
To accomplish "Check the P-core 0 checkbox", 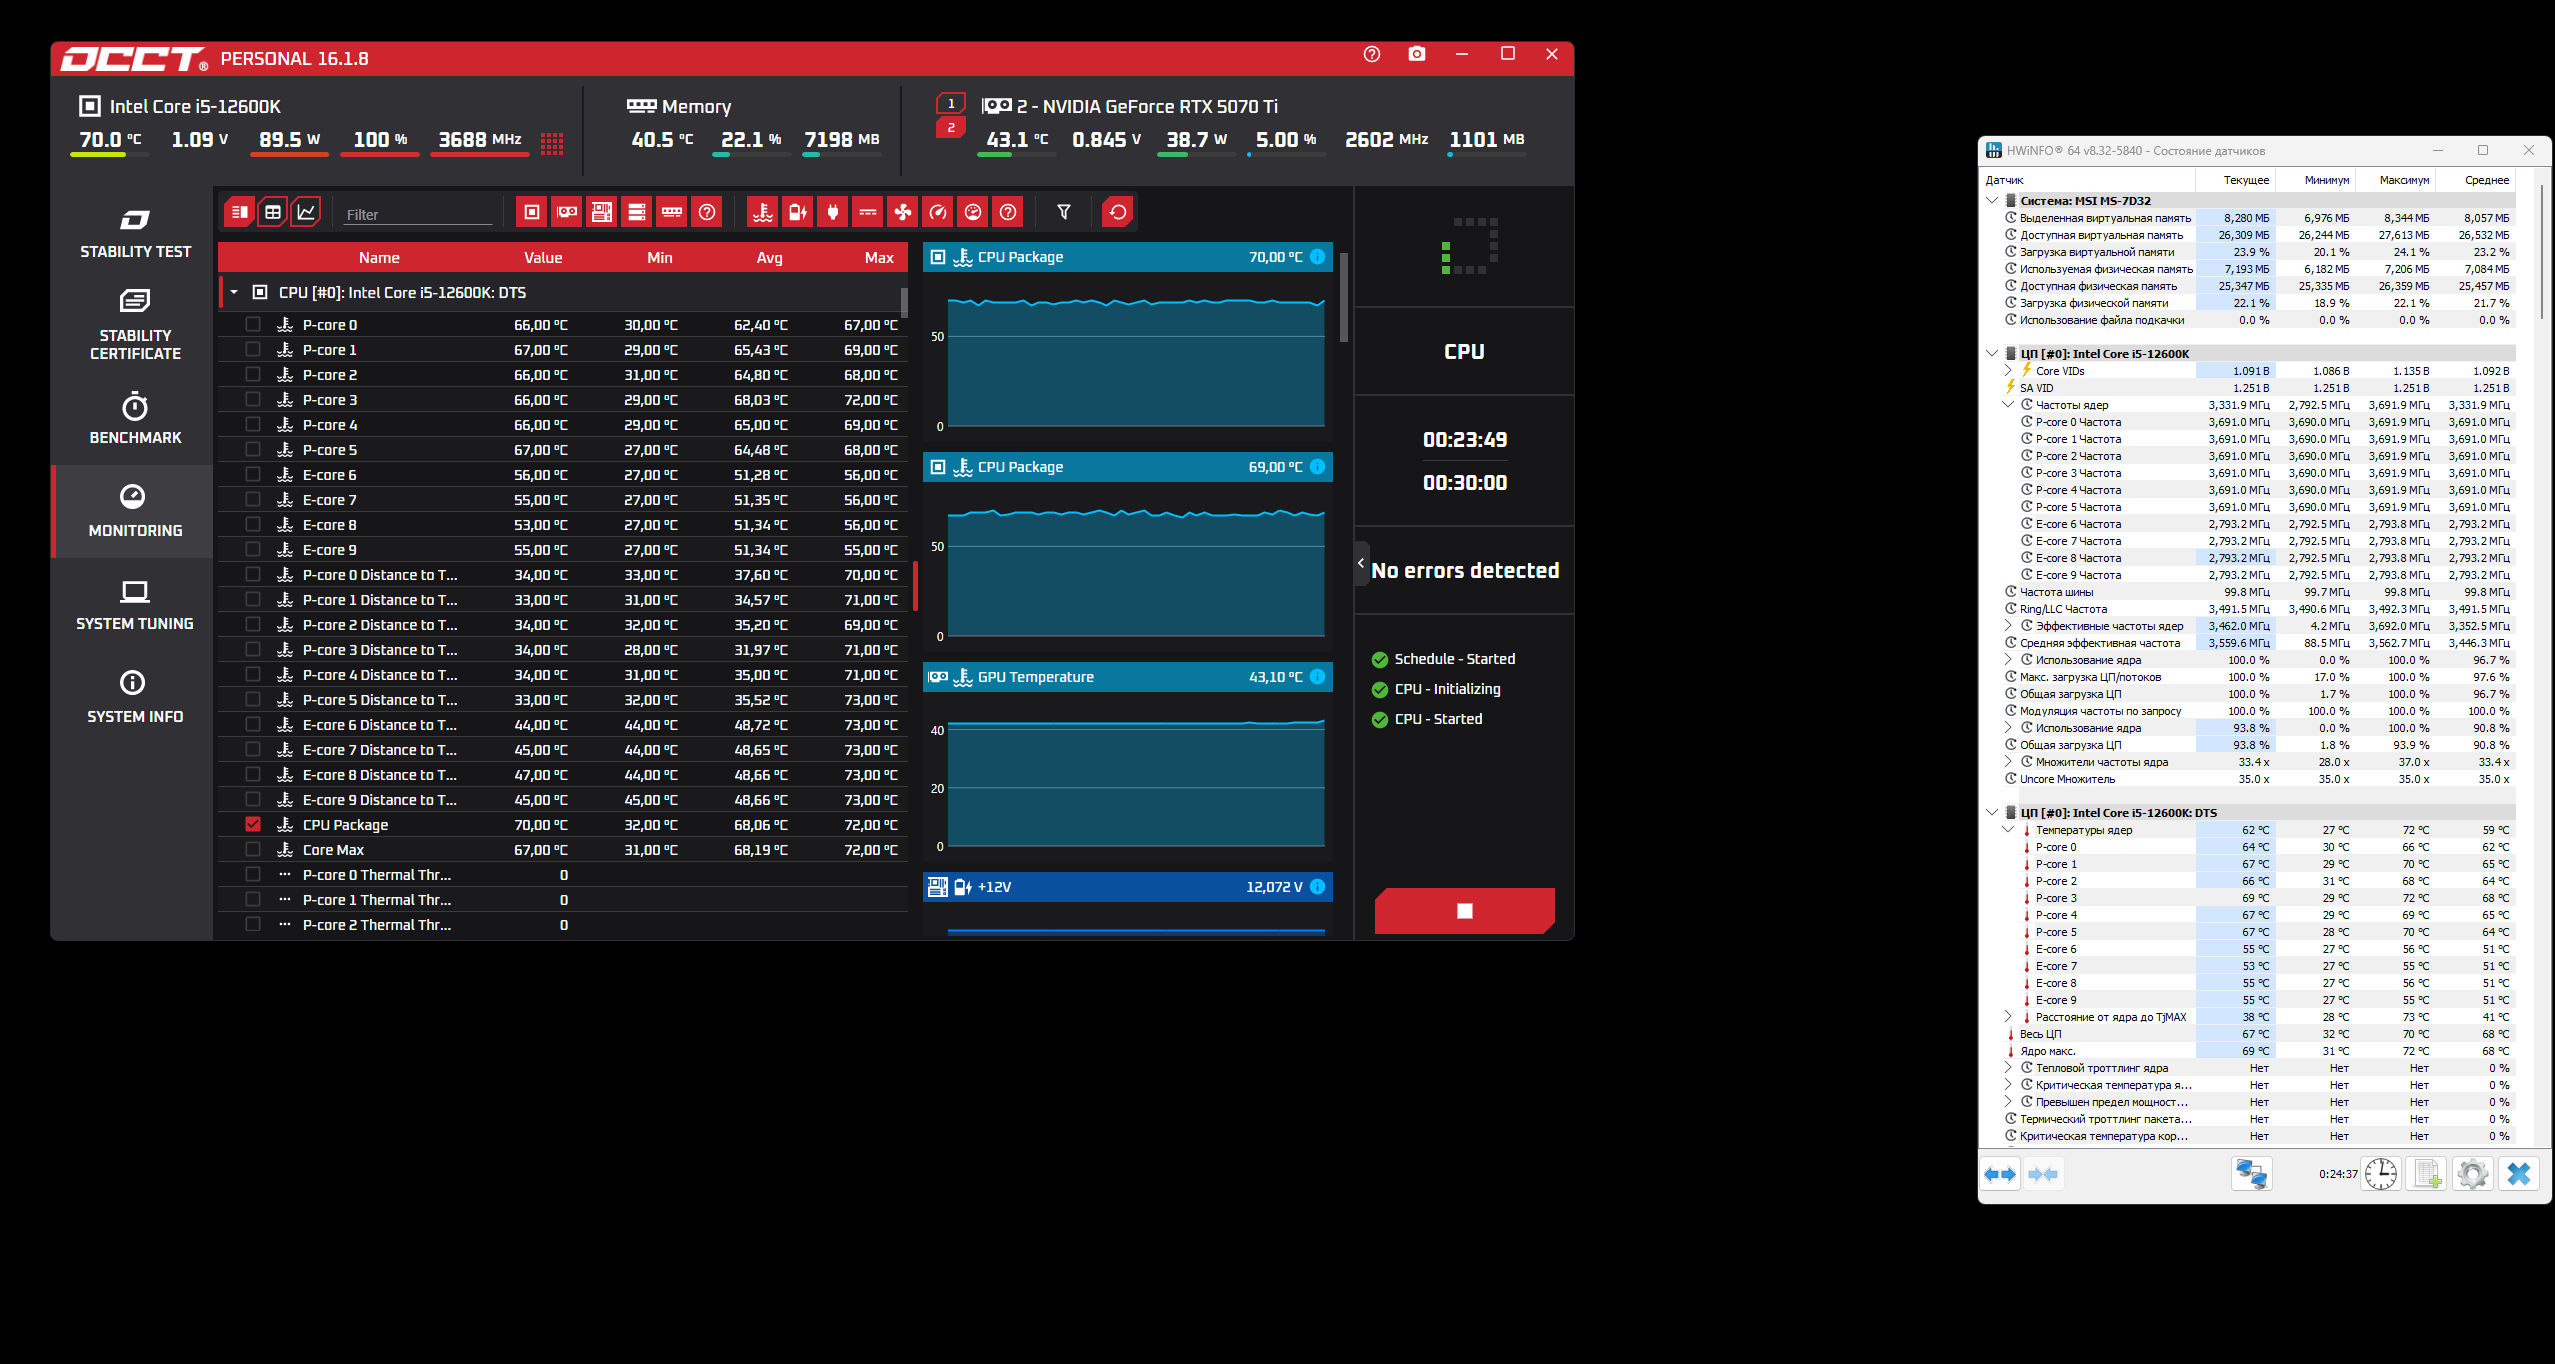I will [253, 325].
